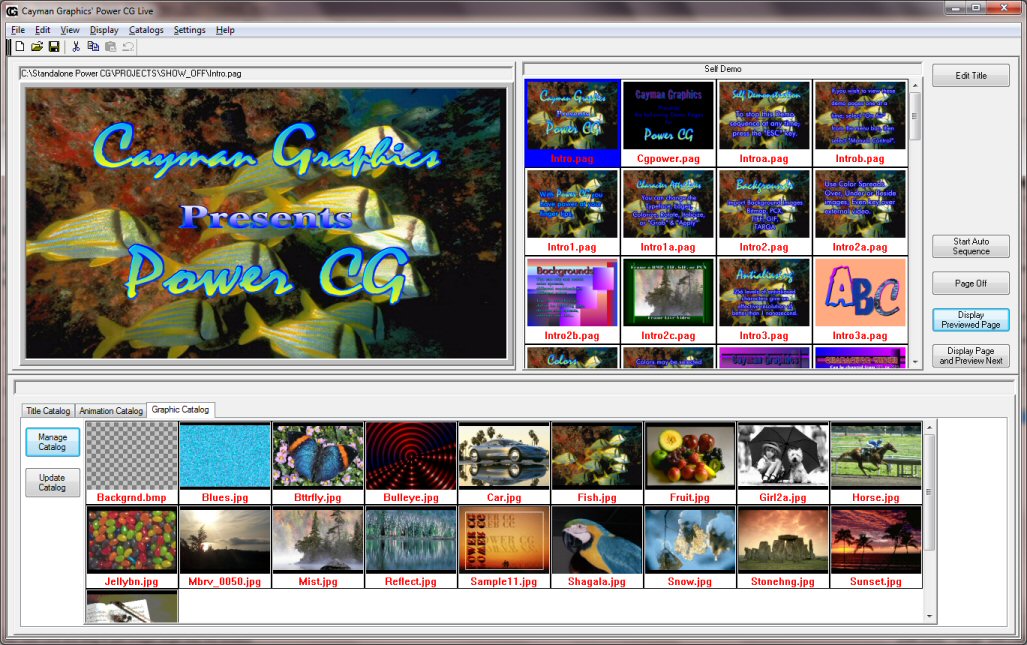Select the Introb.pag page thumbnail
The image size is (1027, 645).
pos(860,123)
